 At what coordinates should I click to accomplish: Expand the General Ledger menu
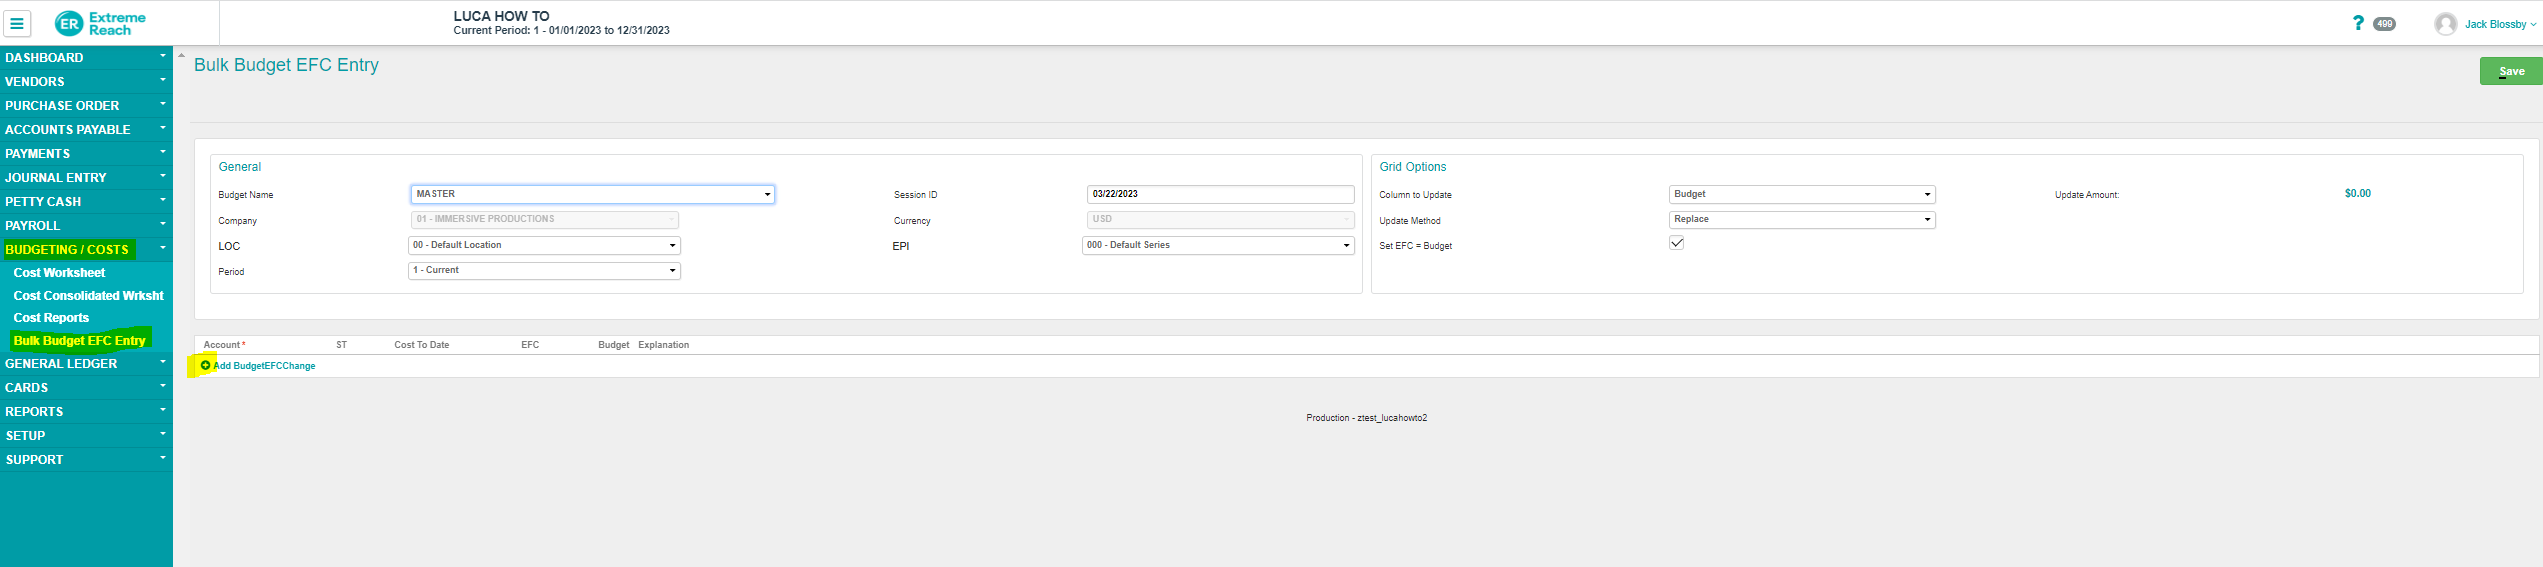[61, 364]
